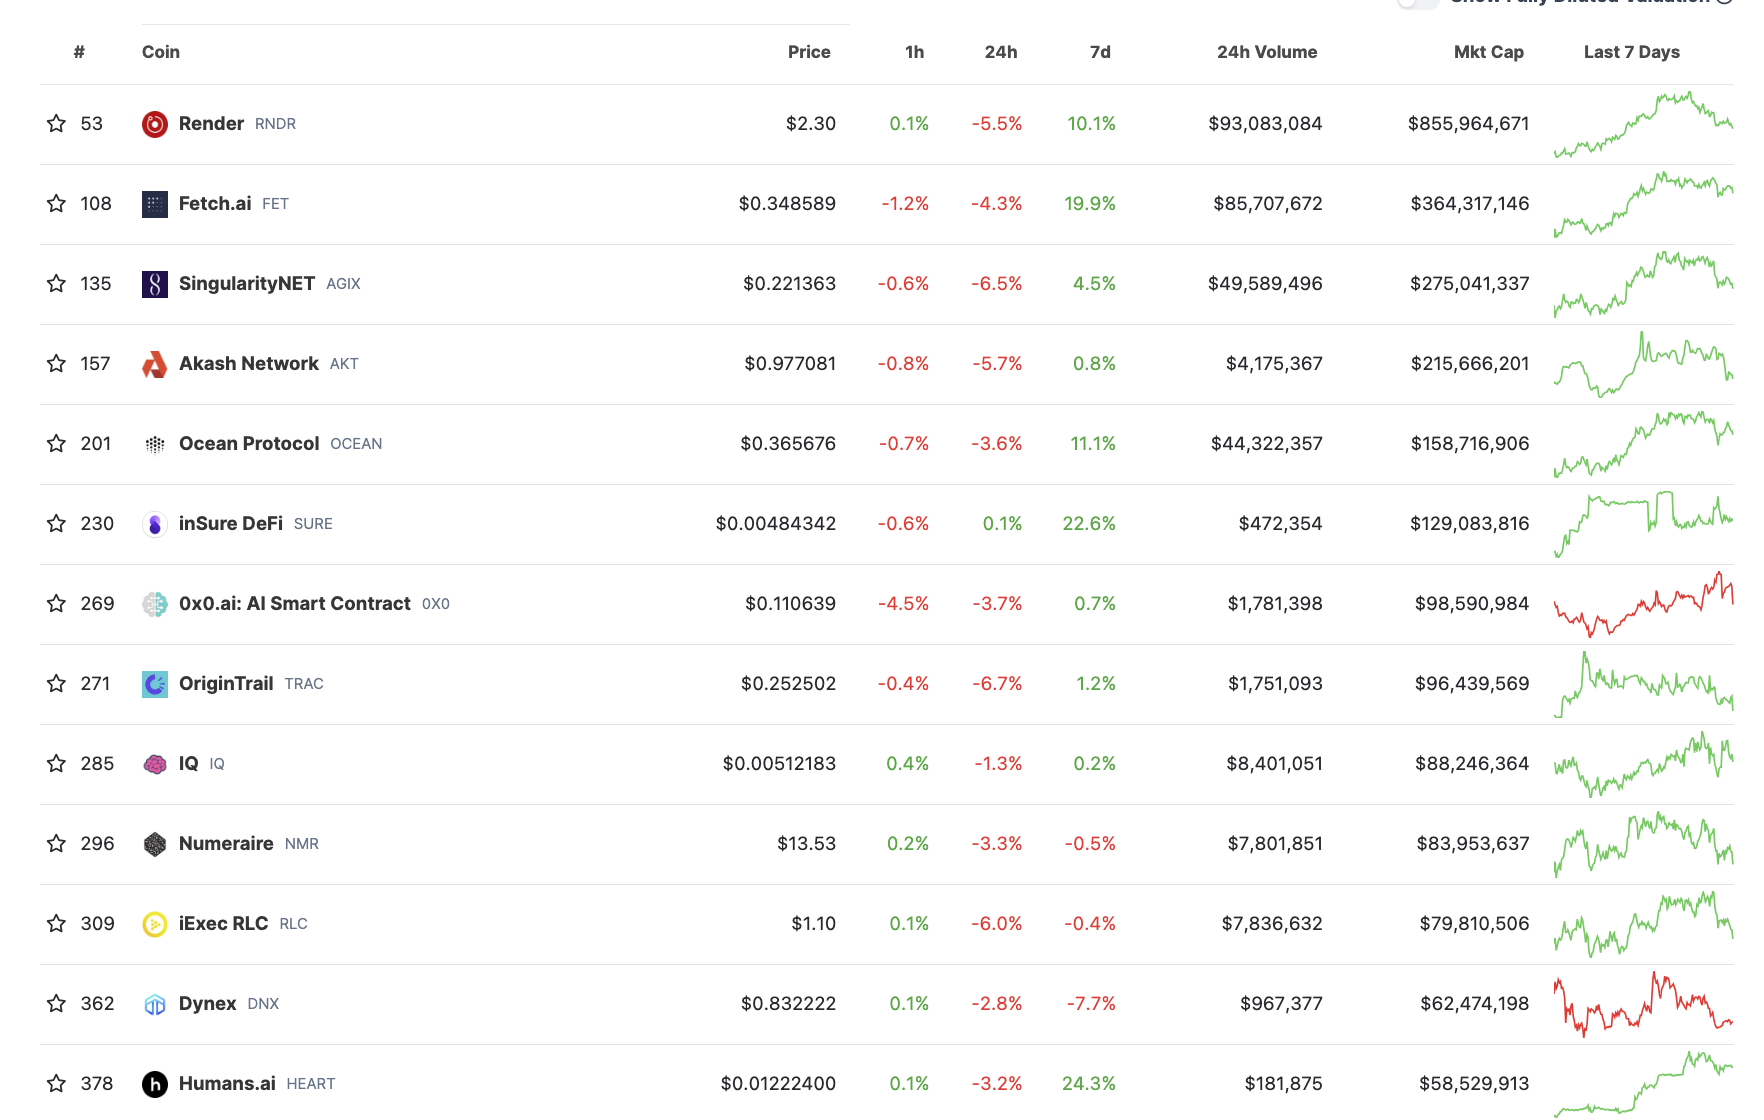Favorite Ocean Protocol using the star
This screenshot has height=1120, width=1764.
click(x=56, y=443)
